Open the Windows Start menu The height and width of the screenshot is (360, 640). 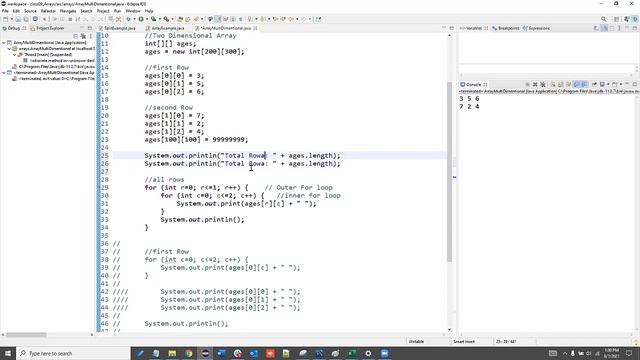8,353
